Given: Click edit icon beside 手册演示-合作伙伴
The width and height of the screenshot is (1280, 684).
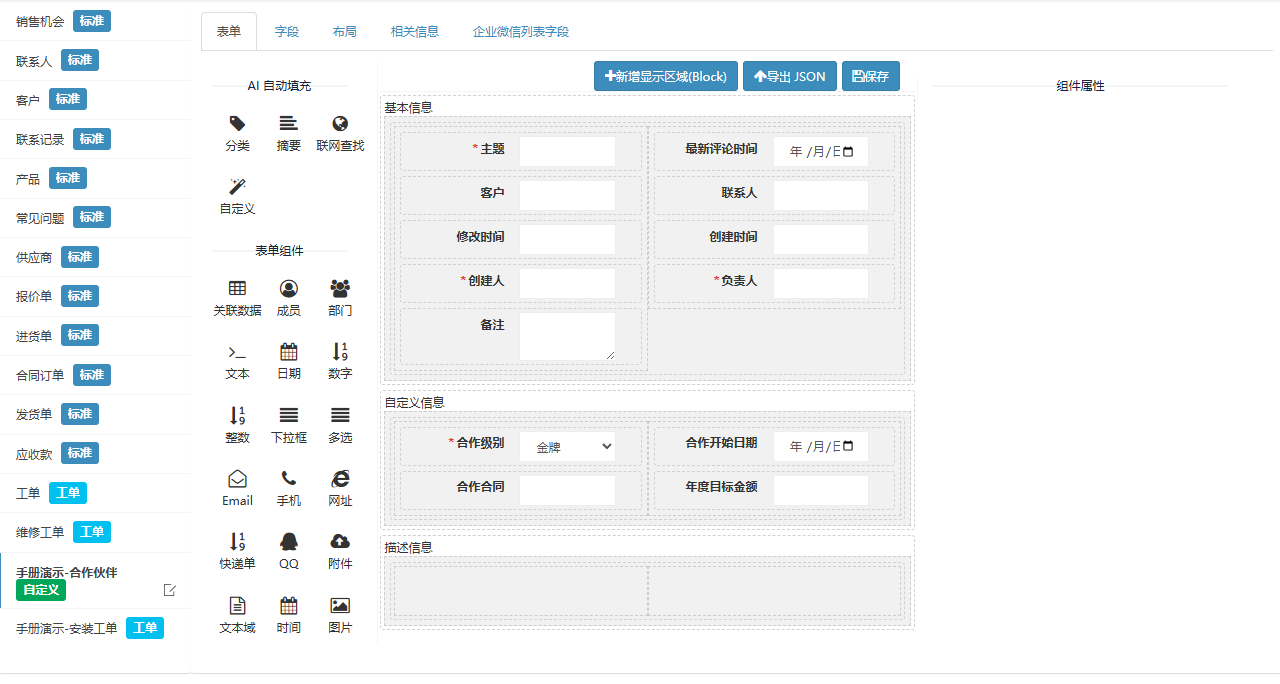Looking at the screenshot, I should (x=170, y=590).
